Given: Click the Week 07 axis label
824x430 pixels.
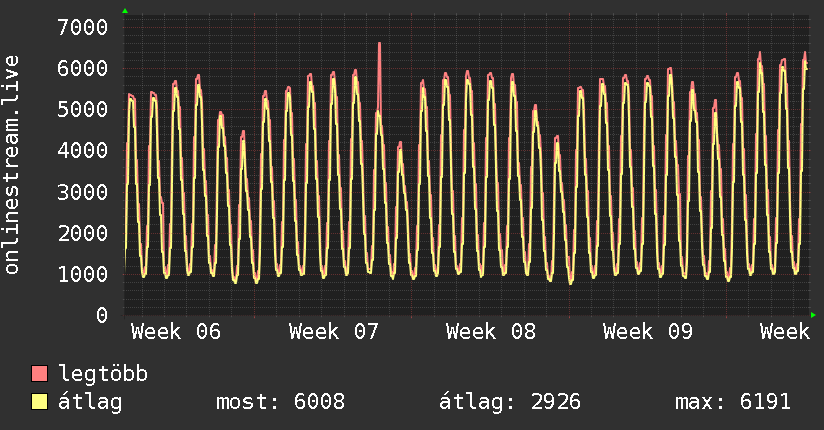Looking at the screenshot, I should click(334, 332).
